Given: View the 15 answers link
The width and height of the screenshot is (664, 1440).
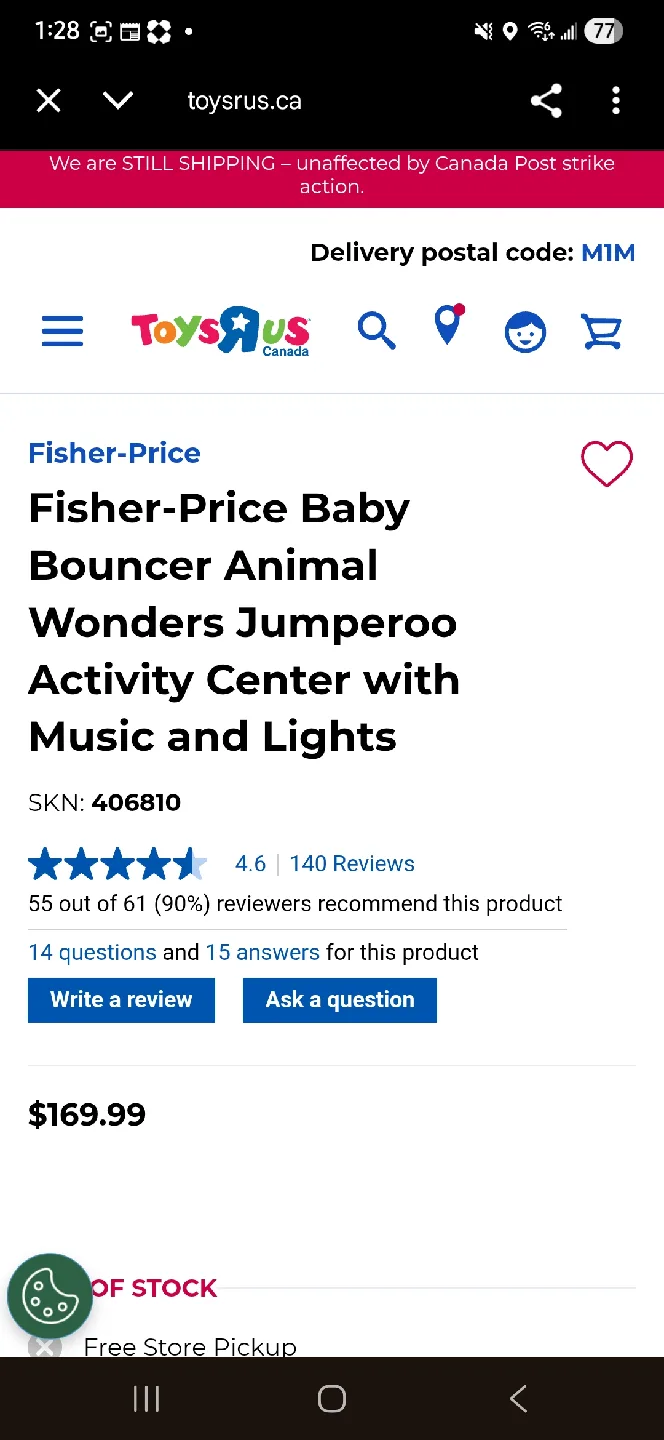Looking at the screenshot, I should coord(262,952).
